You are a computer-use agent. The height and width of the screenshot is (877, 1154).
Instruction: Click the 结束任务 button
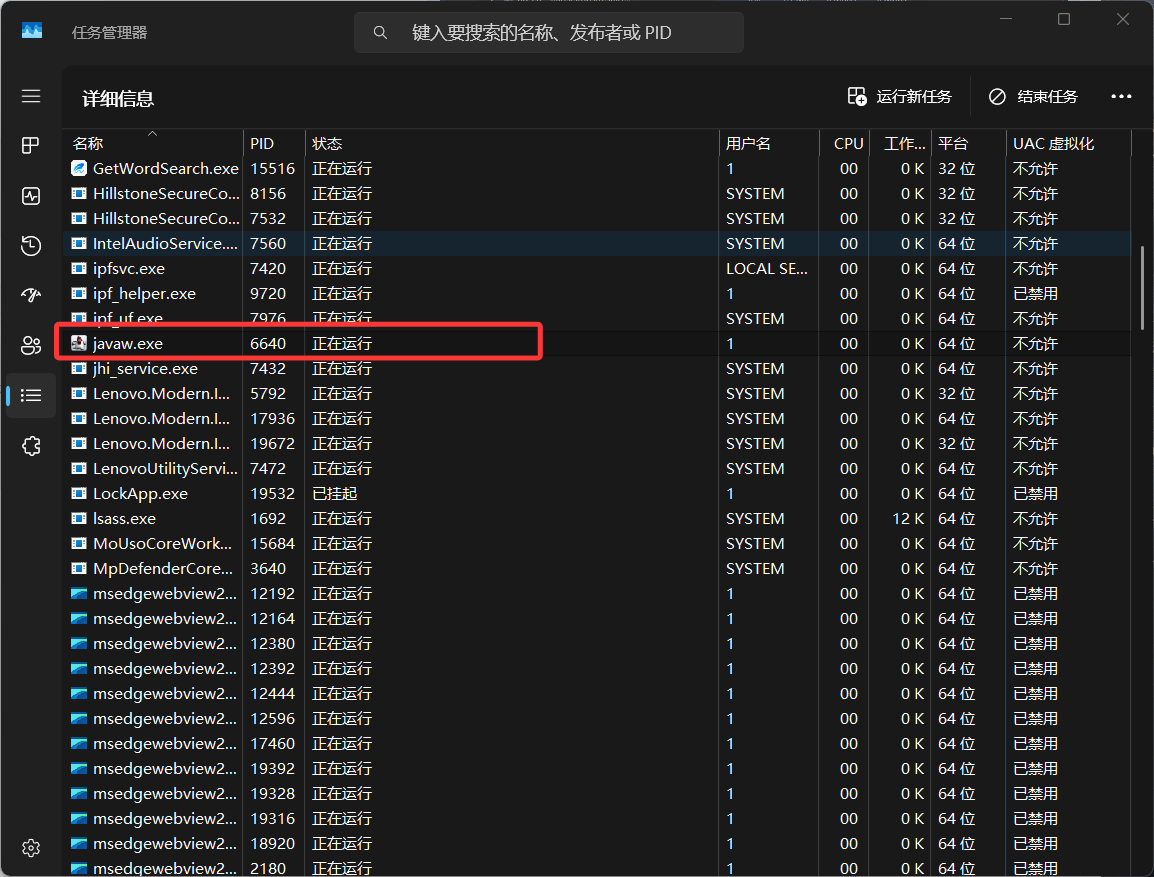coord(1033,97)
